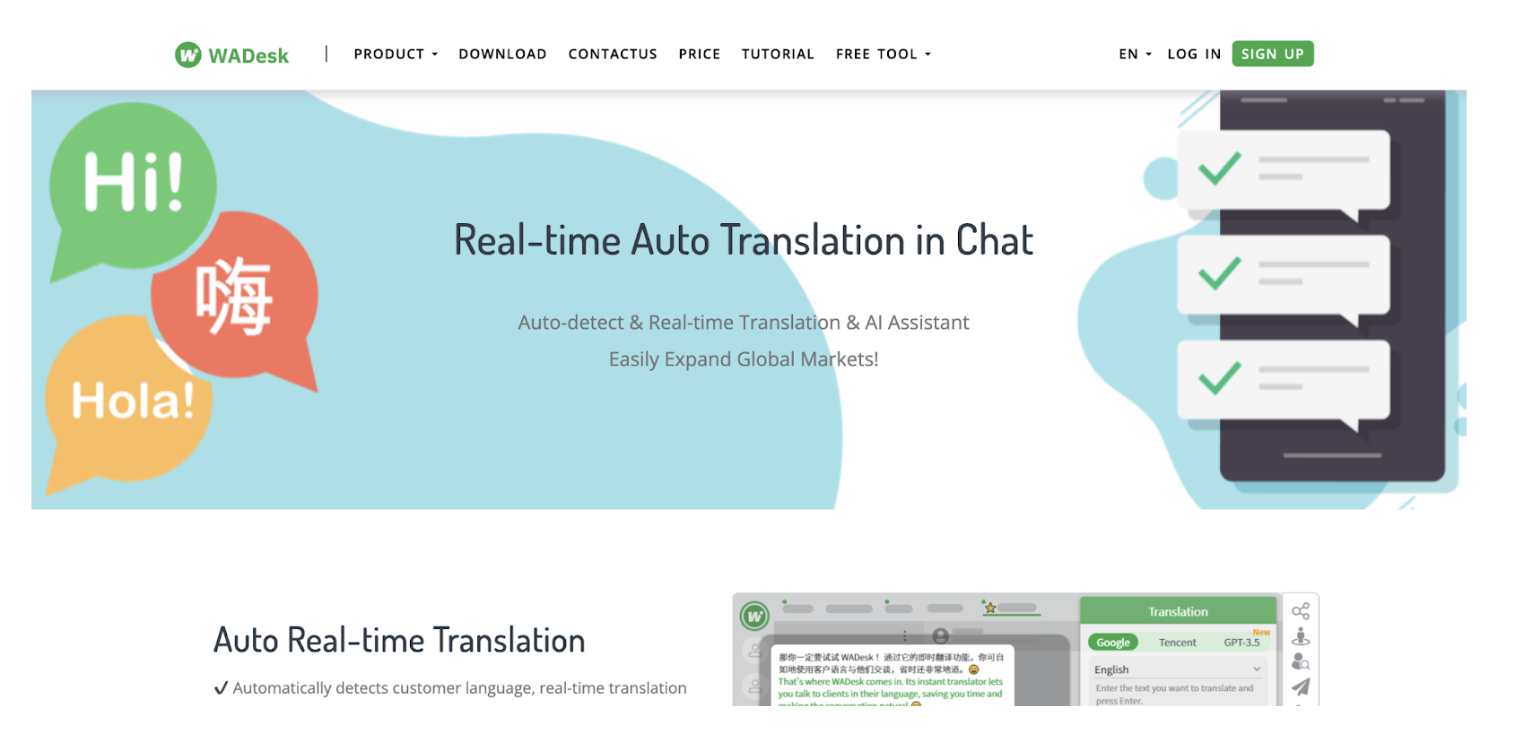Click the person-location icon in the preview sidebar
This screenshot has height=746, width=1516.
(x=1300, y=636)
